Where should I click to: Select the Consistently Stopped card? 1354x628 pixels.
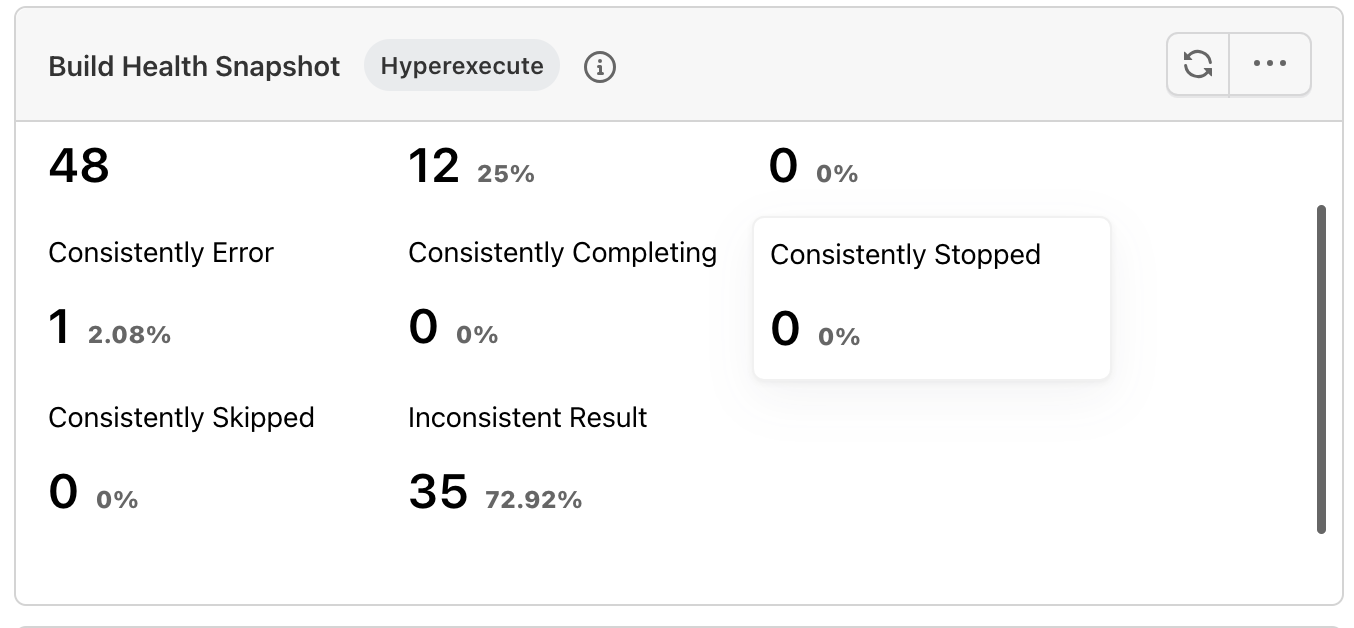931,298
